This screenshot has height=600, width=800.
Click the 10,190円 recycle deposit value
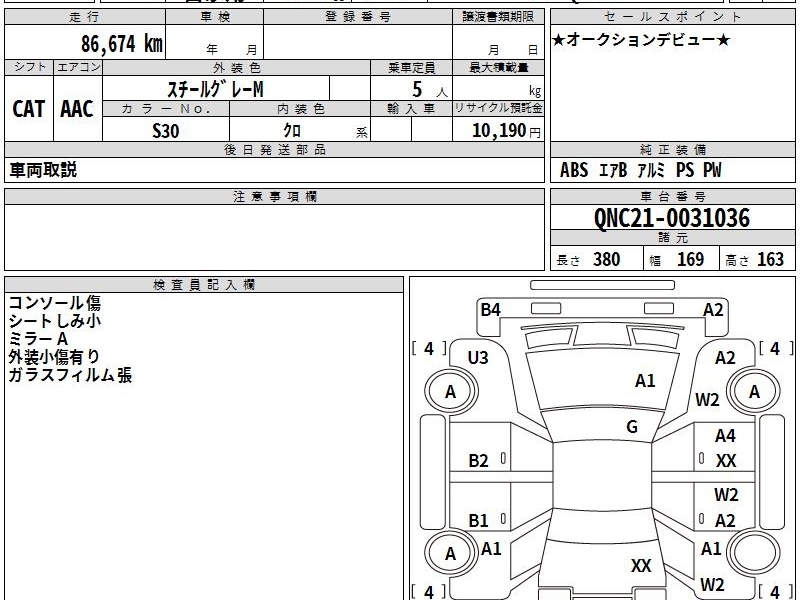pos(506,131)
